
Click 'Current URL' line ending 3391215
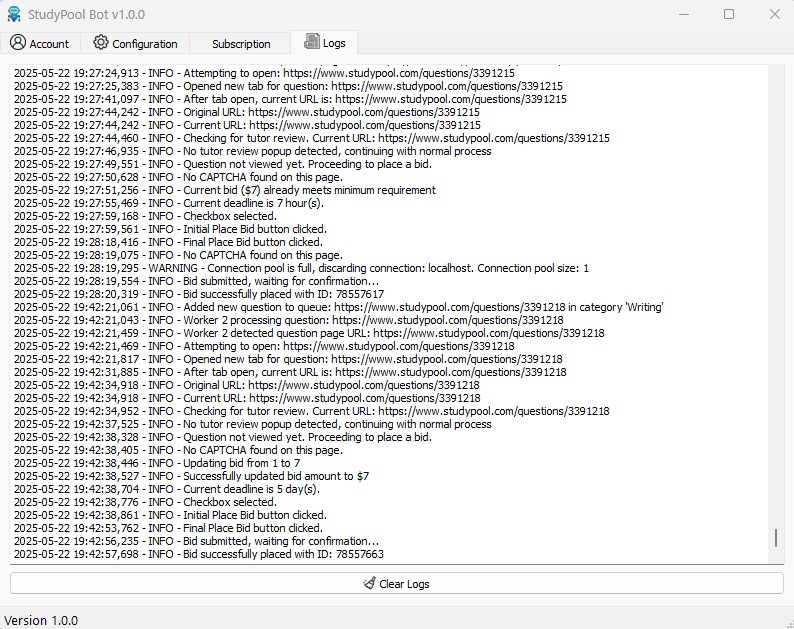[x=247, y=125]
